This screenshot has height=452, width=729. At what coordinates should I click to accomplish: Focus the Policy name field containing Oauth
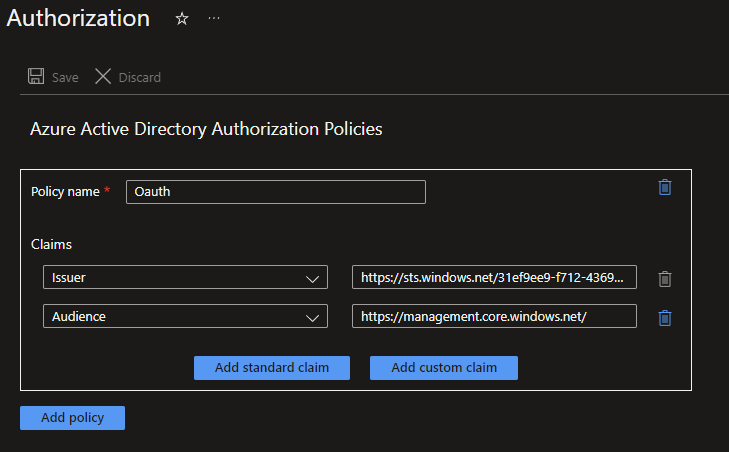pyautogui.click(x=275, y=192)
